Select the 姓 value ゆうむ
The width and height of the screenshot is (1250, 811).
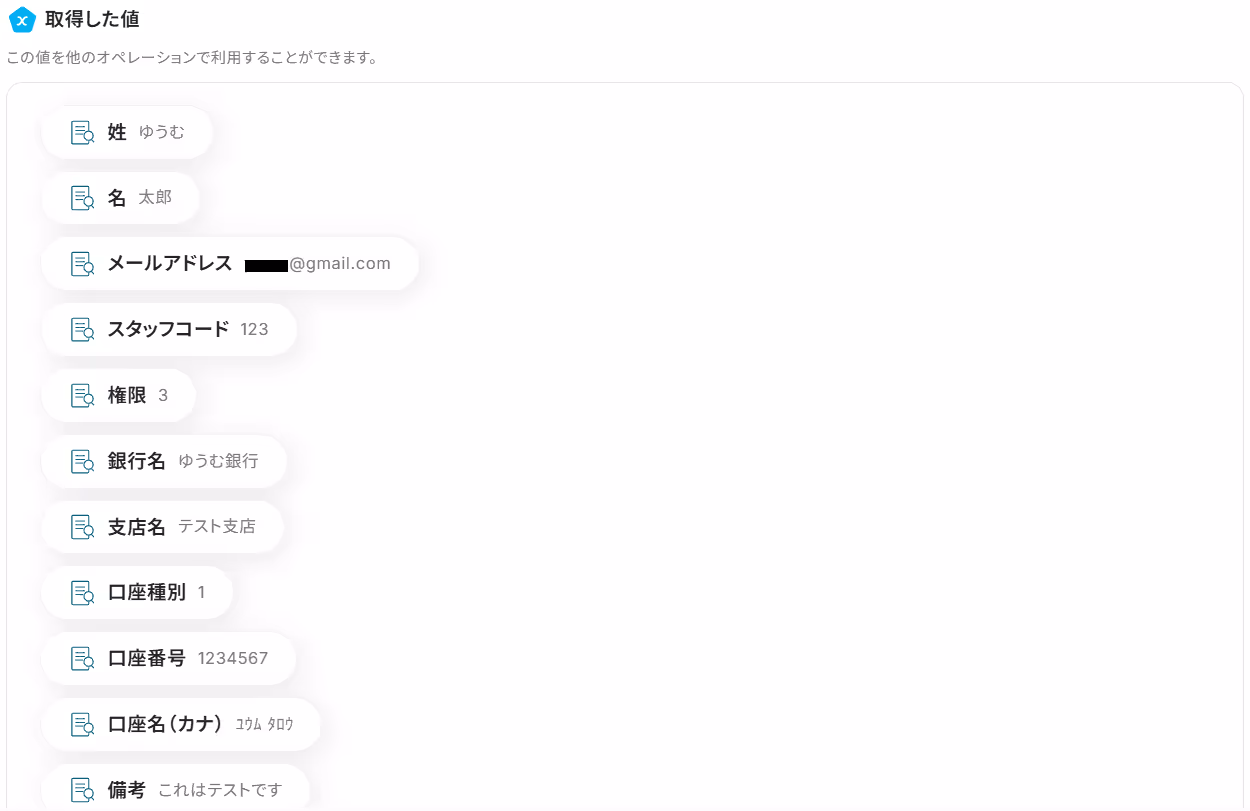(x=162, y=132)
